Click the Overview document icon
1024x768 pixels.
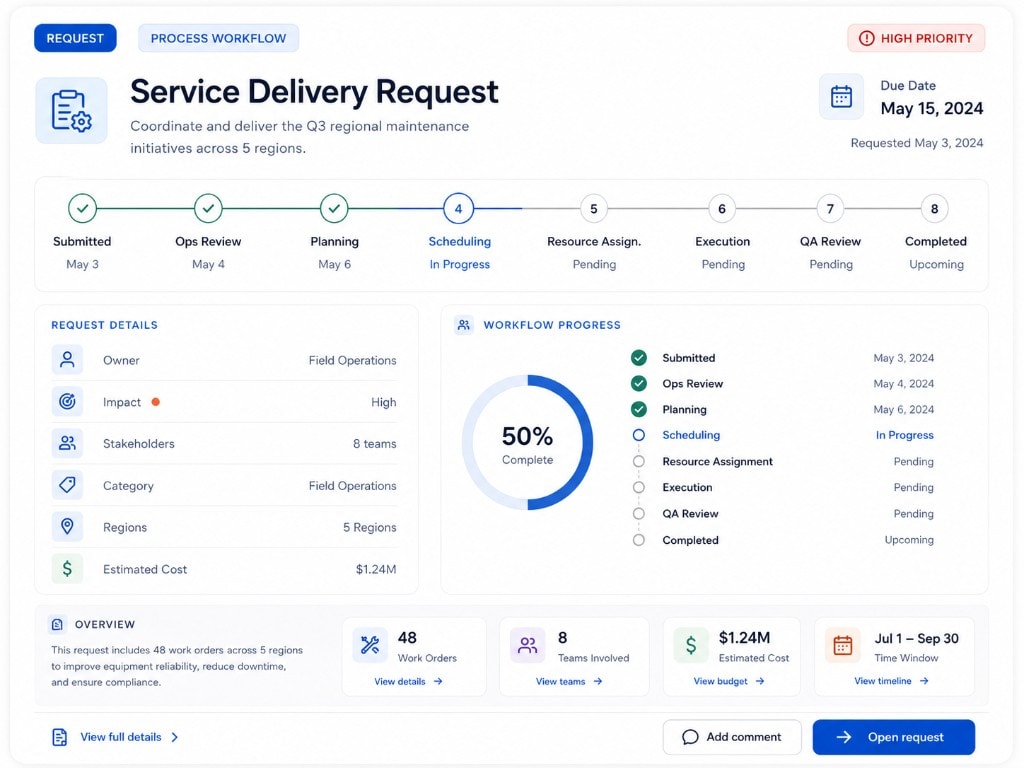57,624
